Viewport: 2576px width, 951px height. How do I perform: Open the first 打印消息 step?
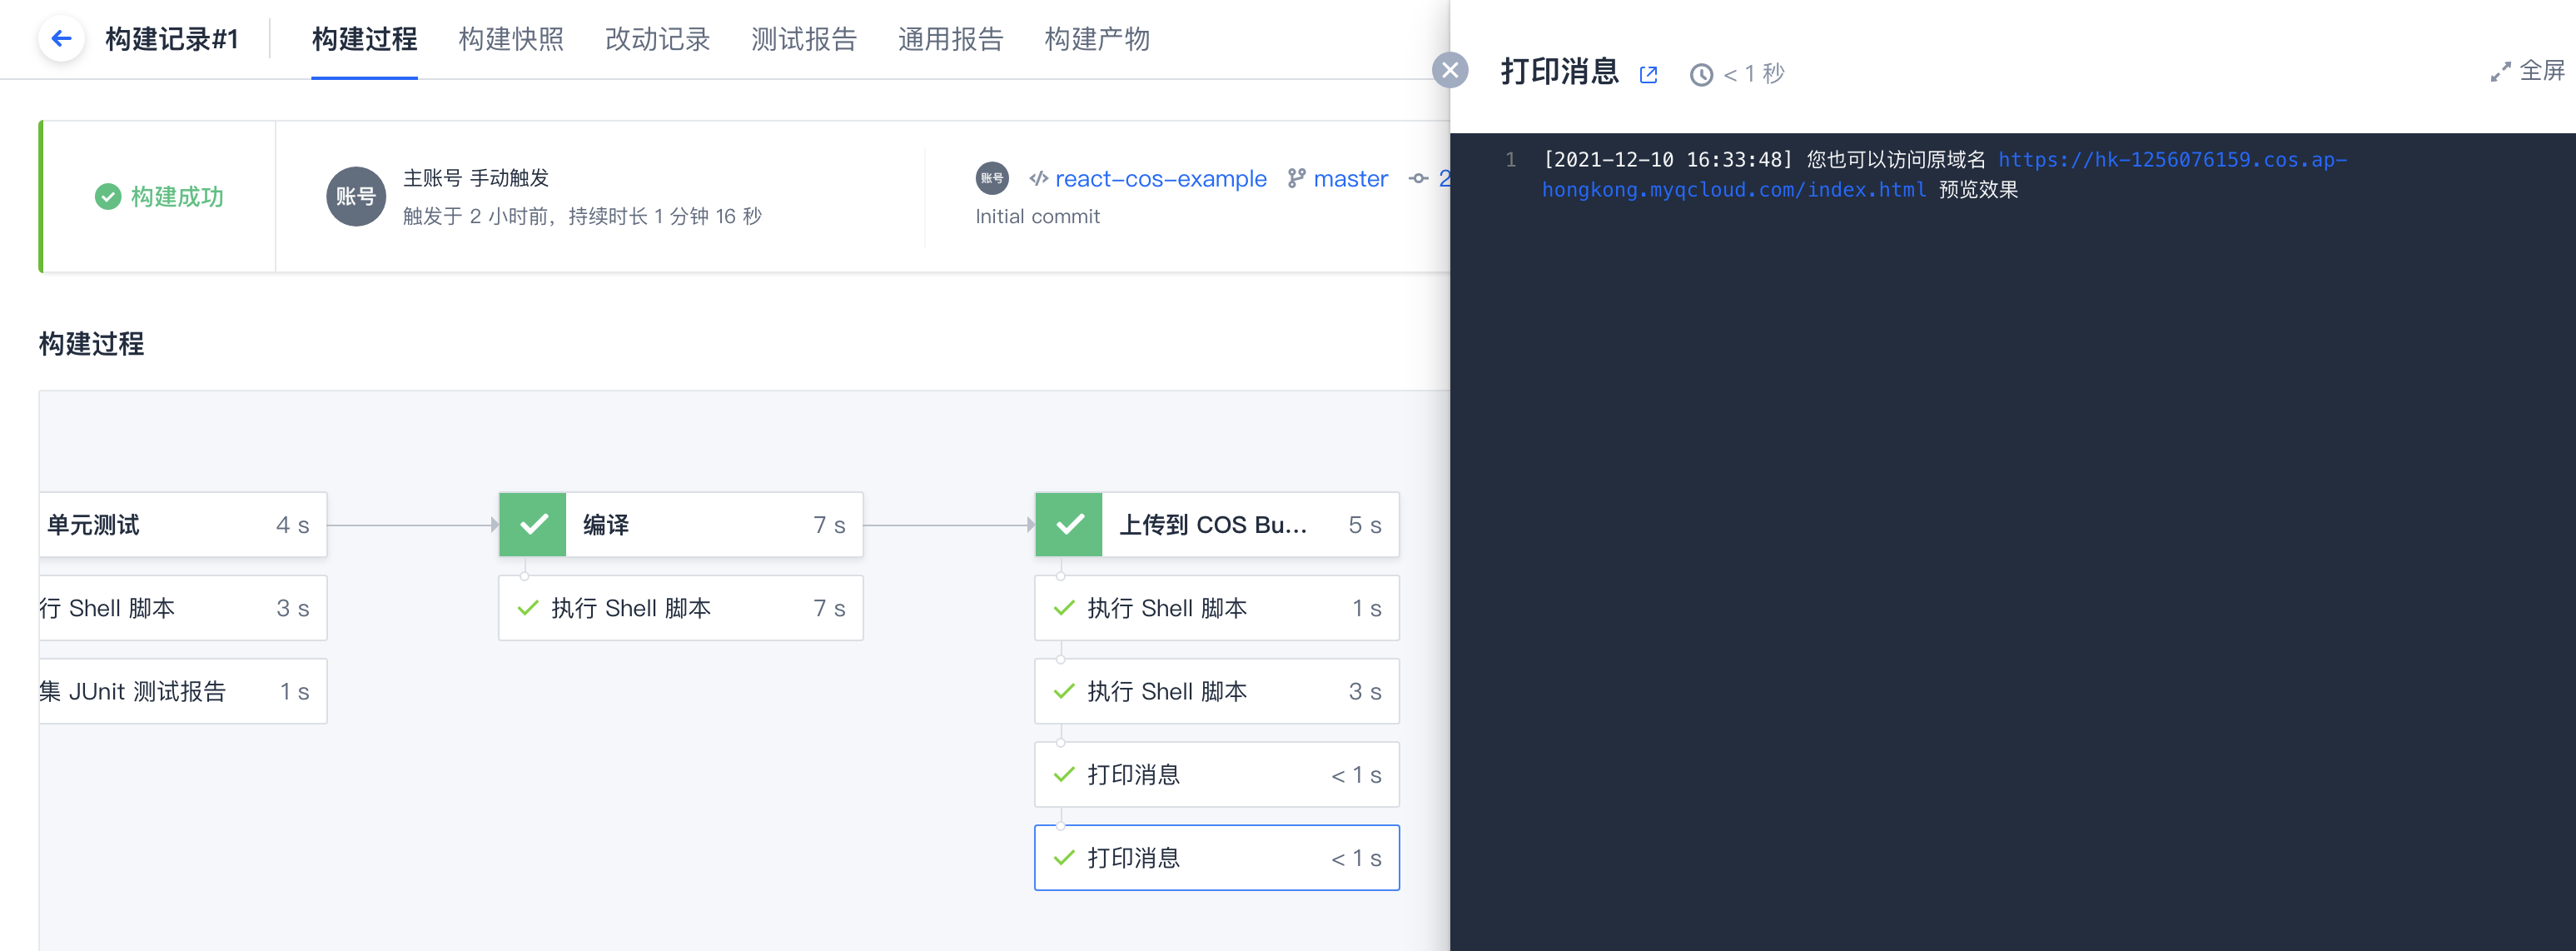(x=1217, y=774)
